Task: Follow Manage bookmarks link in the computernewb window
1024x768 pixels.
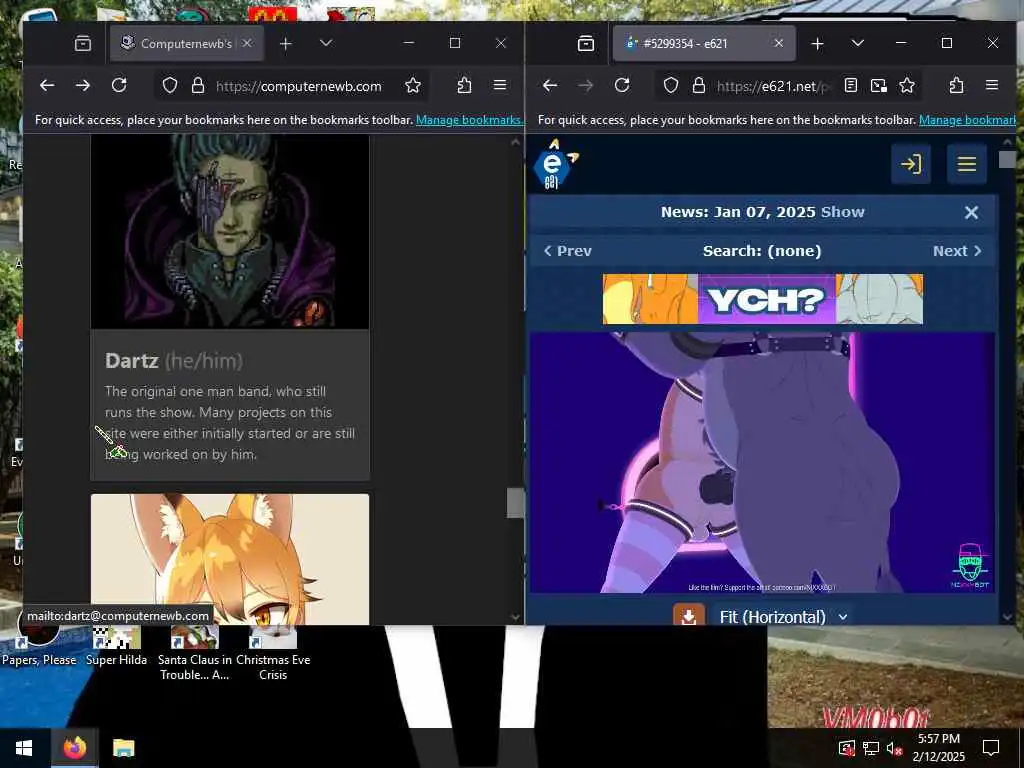Action: (468, 120)
